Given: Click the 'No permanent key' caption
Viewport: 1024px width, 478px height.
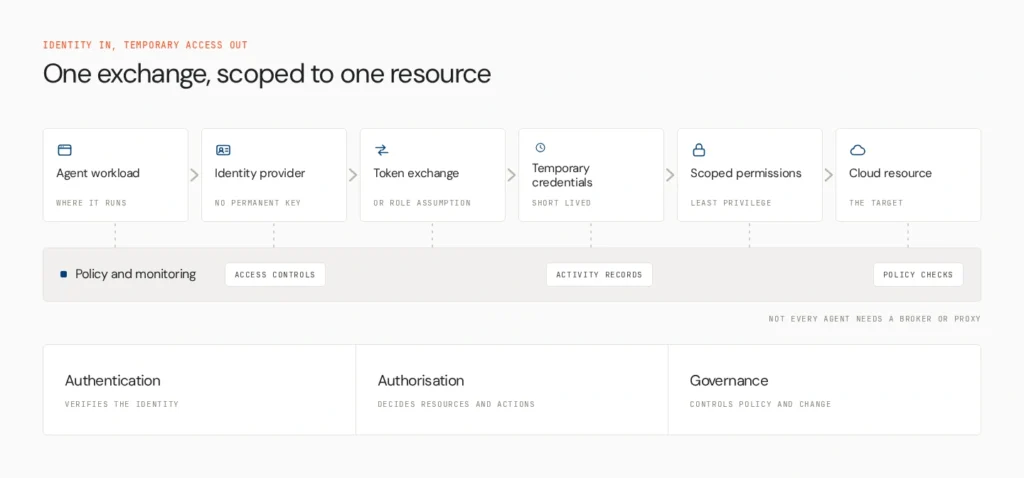Looking at the screenshot, I should (258, 203).
